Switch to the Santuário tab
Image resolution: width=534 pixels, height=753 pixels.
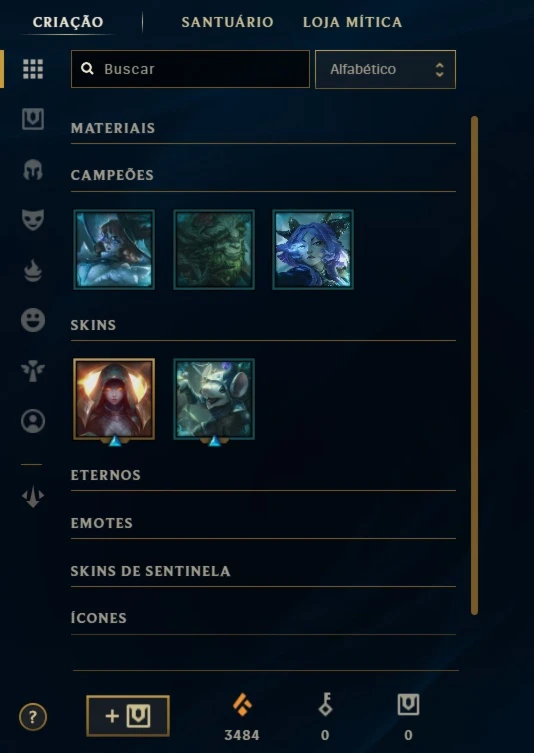click(228, 22)
